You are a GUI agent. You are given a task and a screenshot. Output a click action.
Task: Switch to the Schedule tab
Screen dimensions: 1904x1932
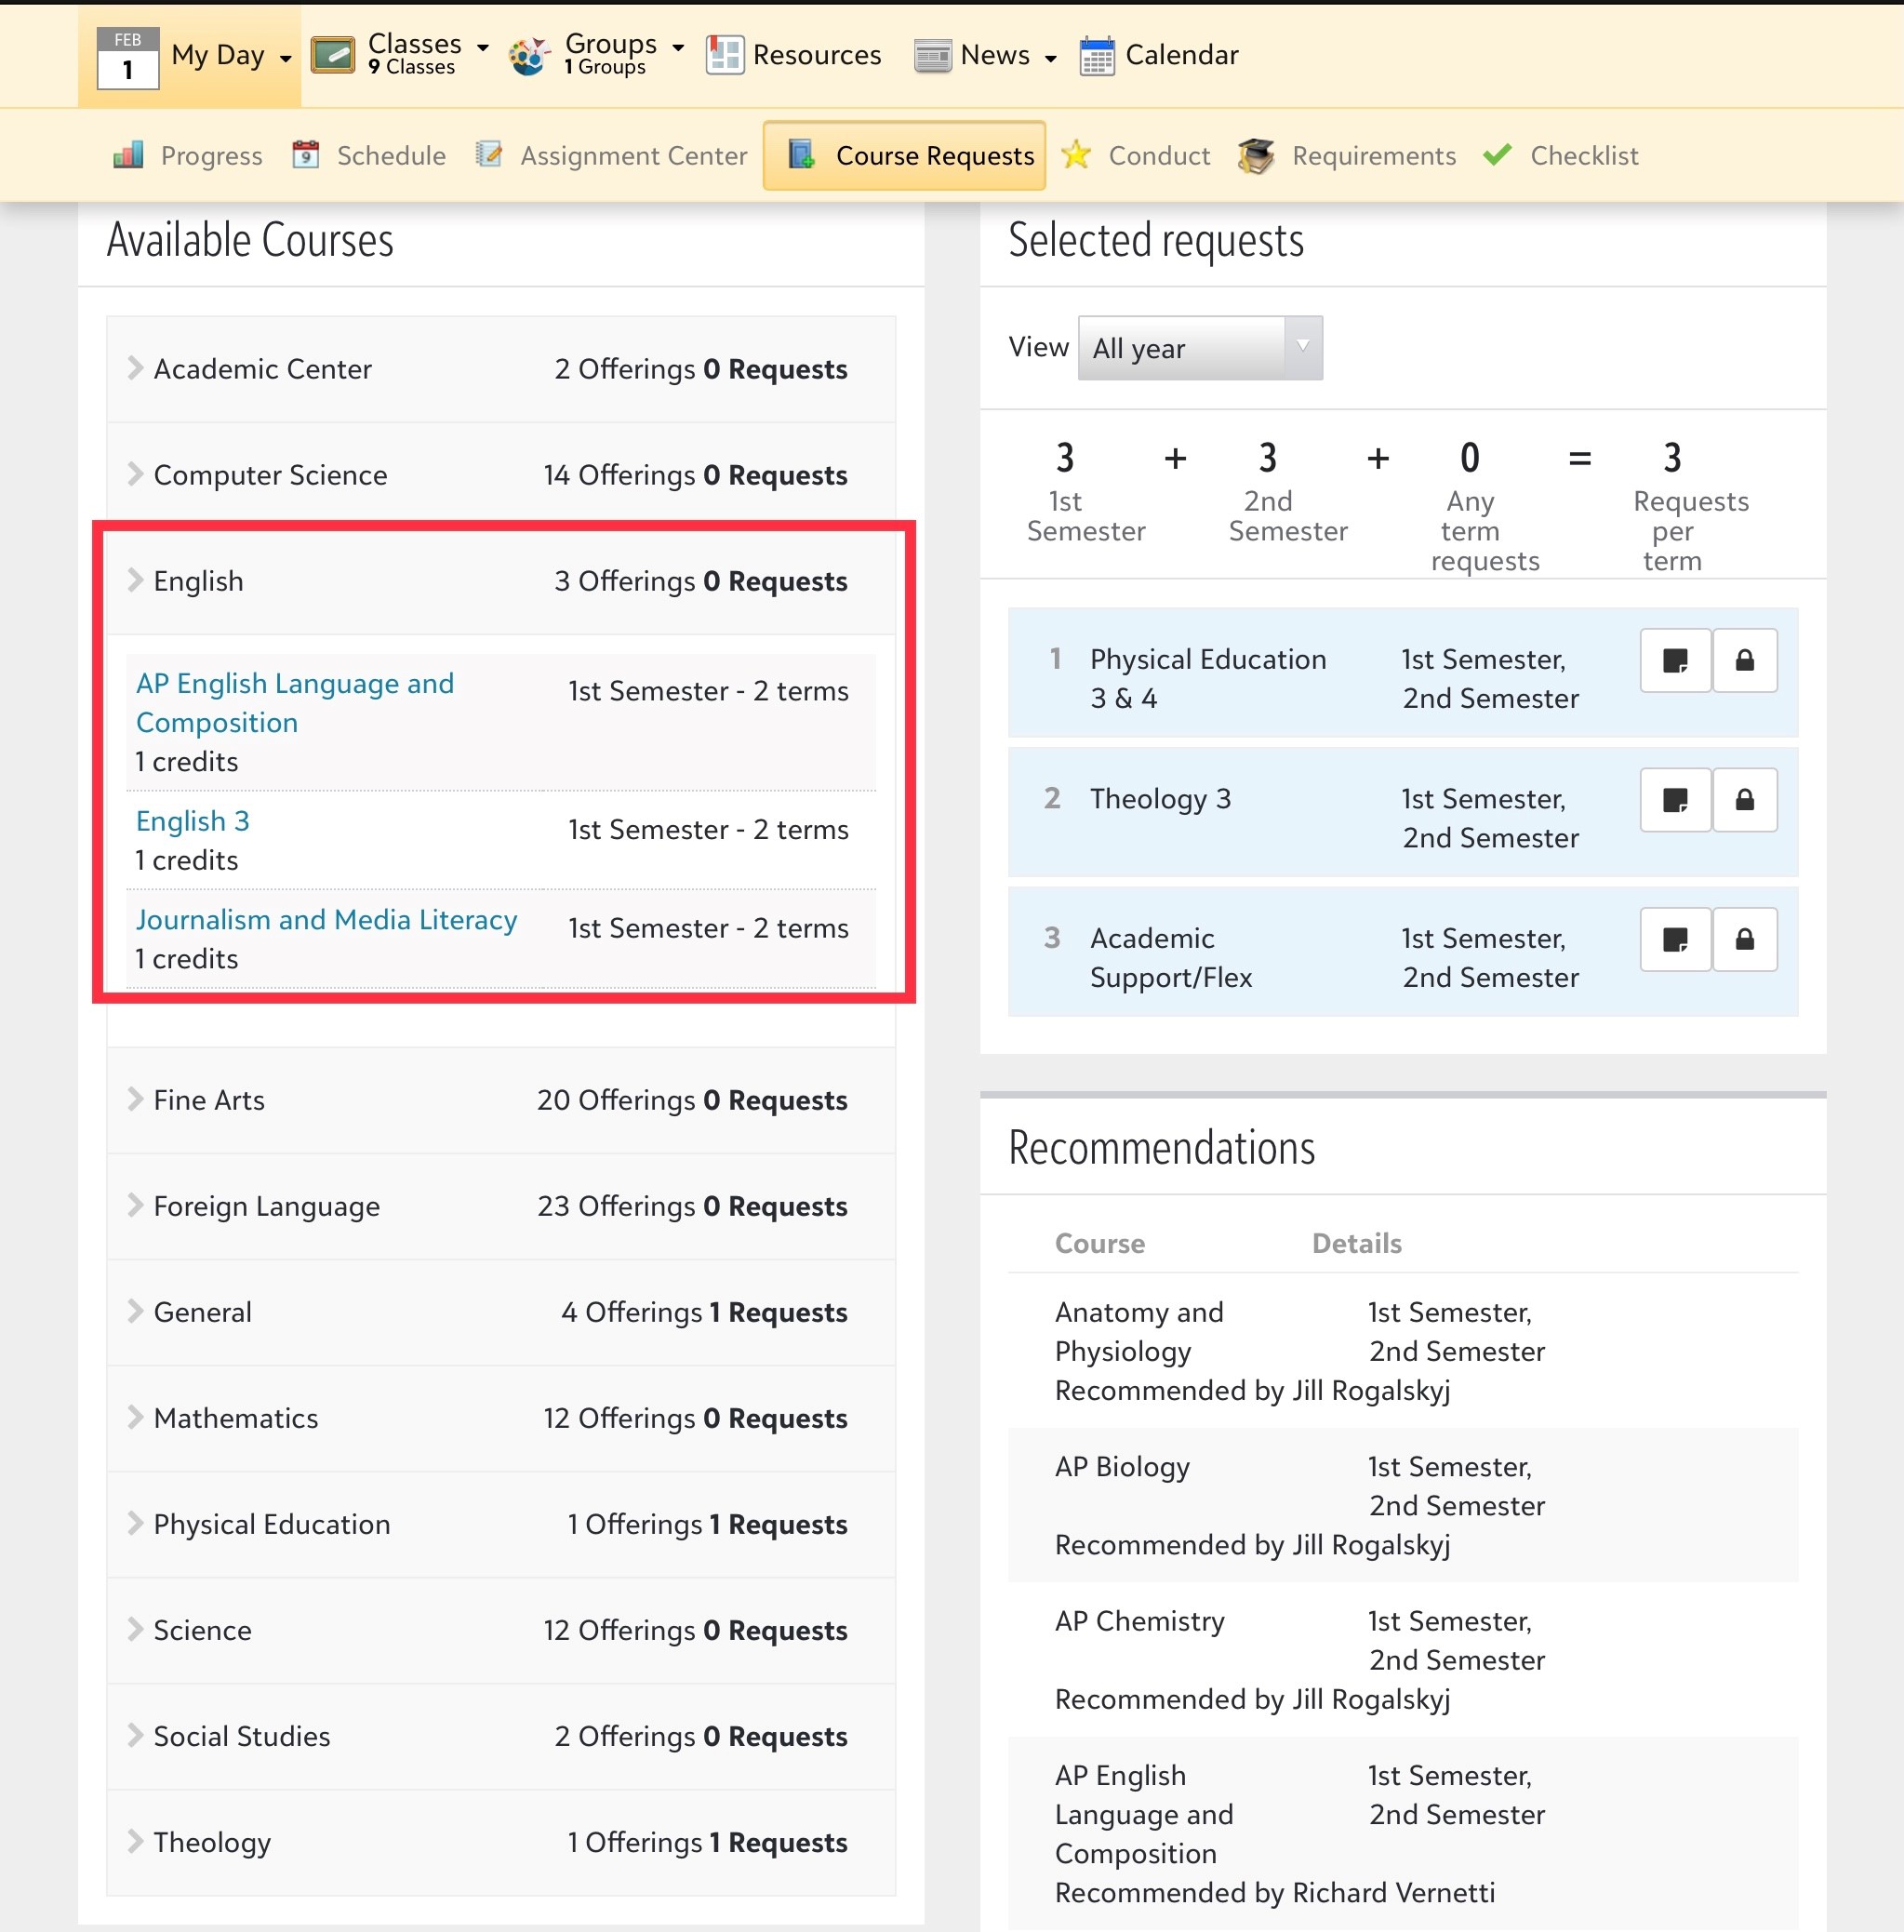coord(368,155)
